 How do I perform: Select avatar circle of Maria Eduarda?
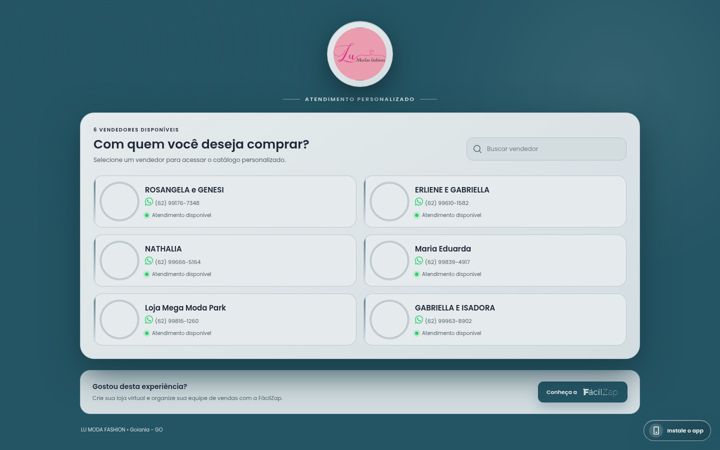pyautogui.click(x=389, y=260)
